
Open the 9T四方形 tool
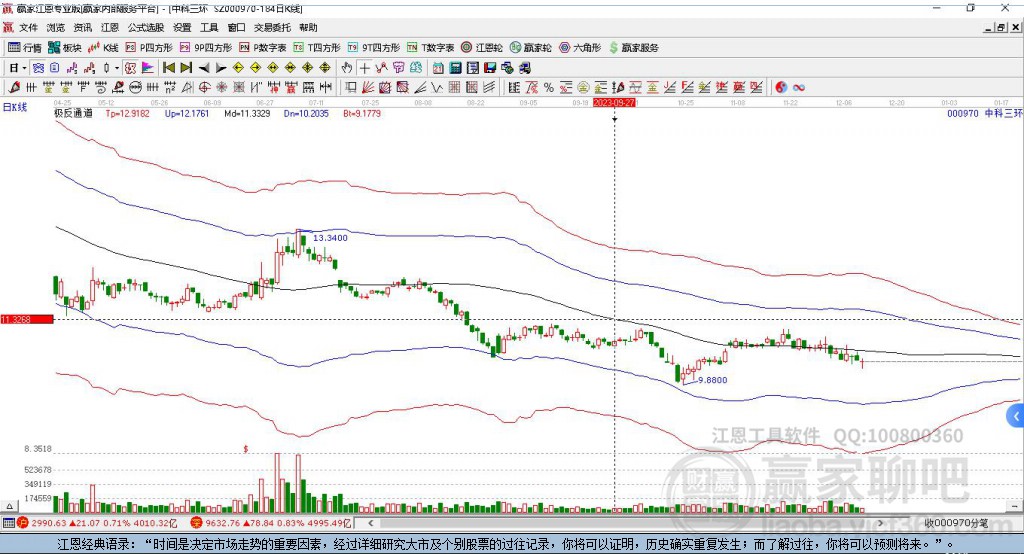(374, 48)
